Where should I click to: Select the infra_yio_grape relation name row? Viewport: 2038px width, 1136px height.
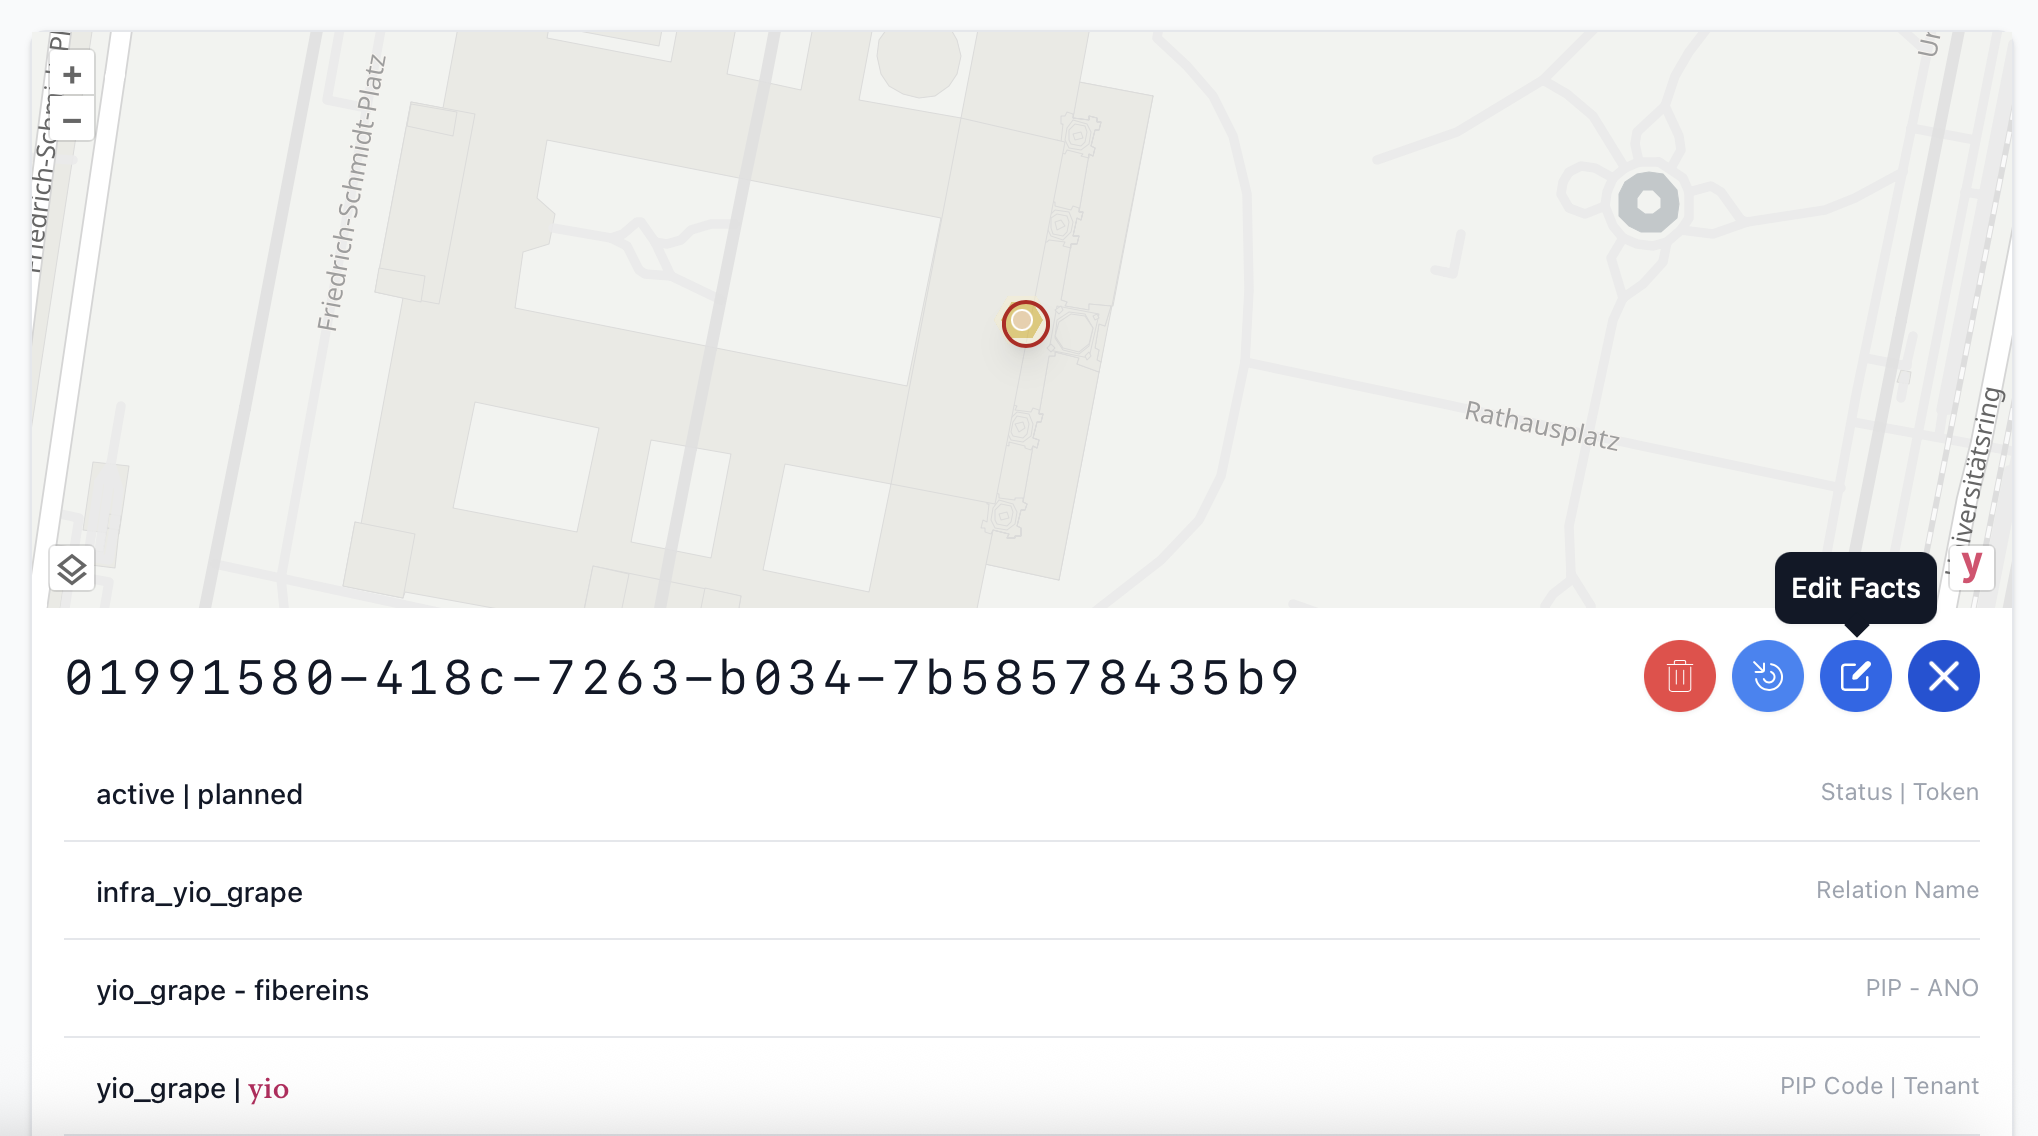199,892
